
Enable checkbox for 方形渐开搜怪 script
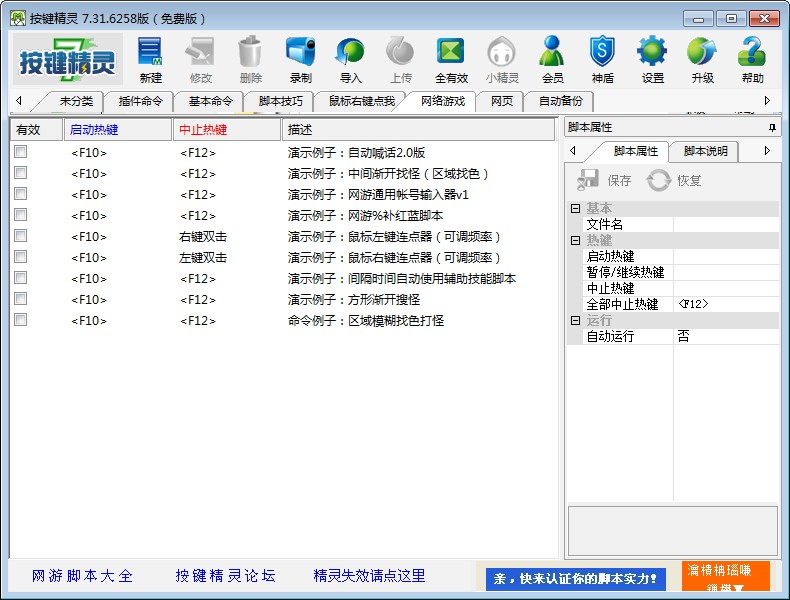click(x=21, y=299)
